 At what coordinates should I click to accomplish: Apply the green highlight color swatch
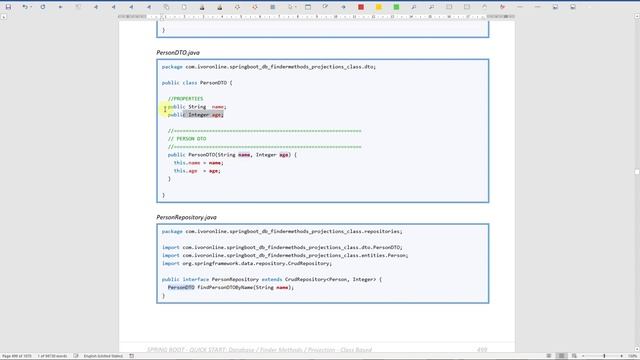[x=396, y=7]
